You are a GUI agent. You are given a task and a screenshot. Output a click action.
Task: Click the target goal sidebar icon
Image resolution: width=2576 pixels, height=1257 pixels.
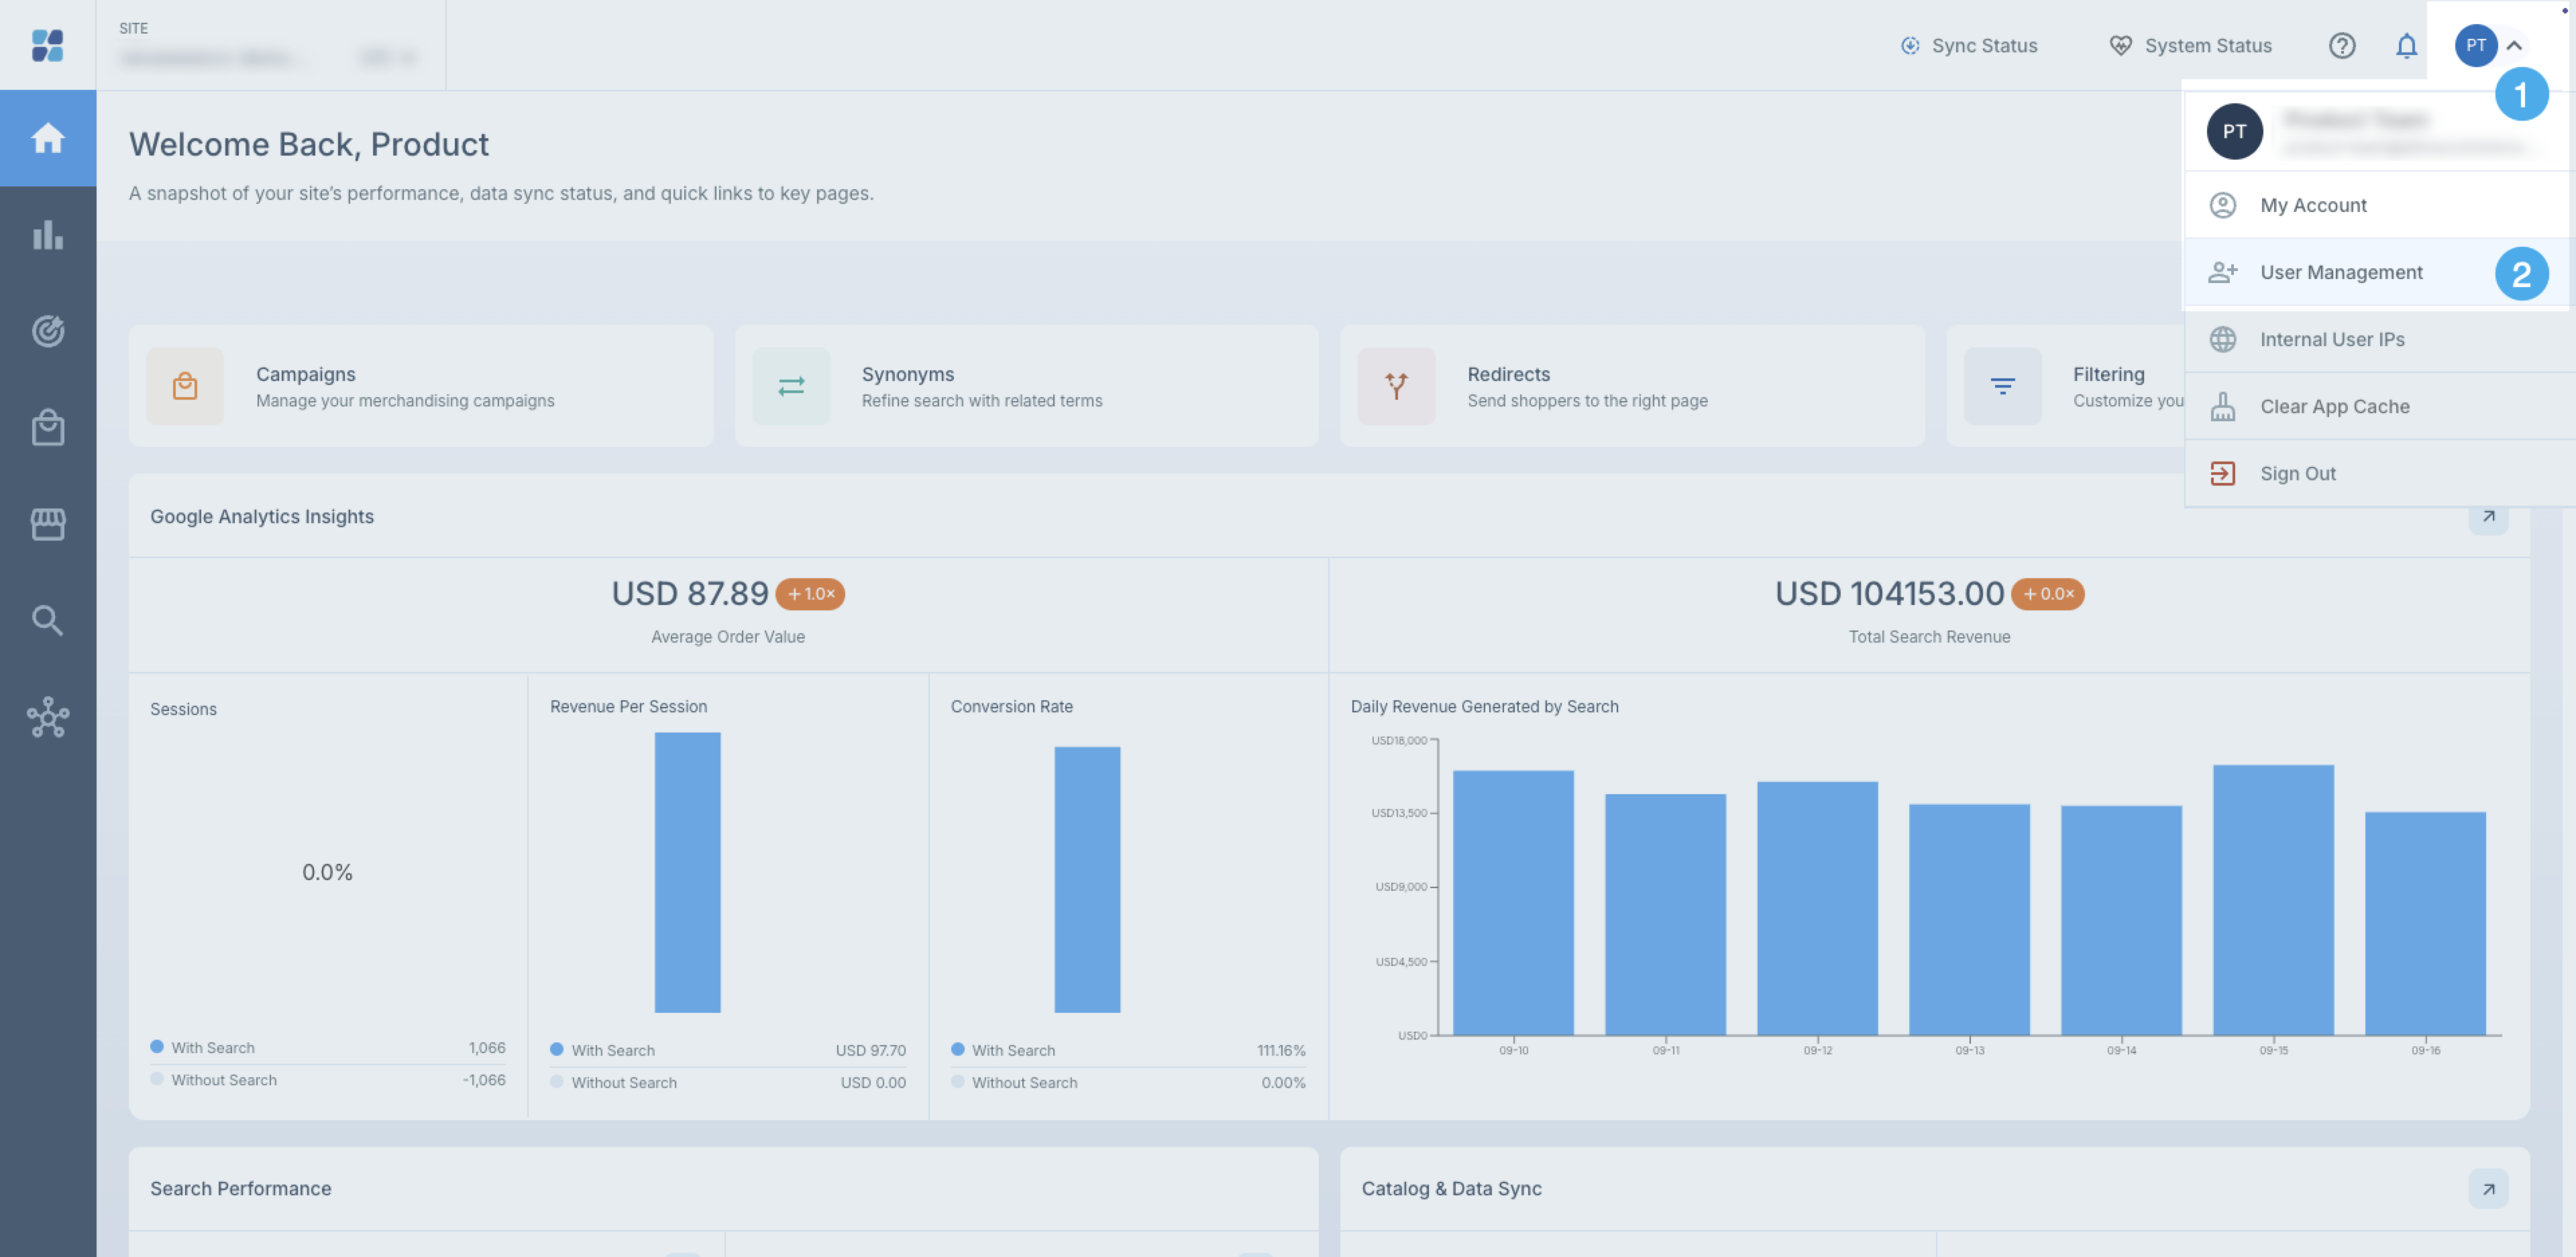coord(48,331)
